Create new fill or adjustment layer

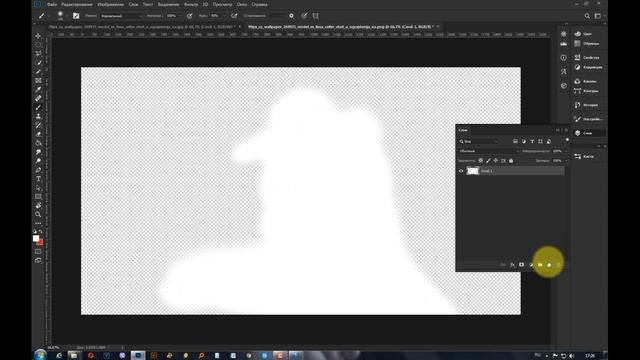click(x=531, y=265)
